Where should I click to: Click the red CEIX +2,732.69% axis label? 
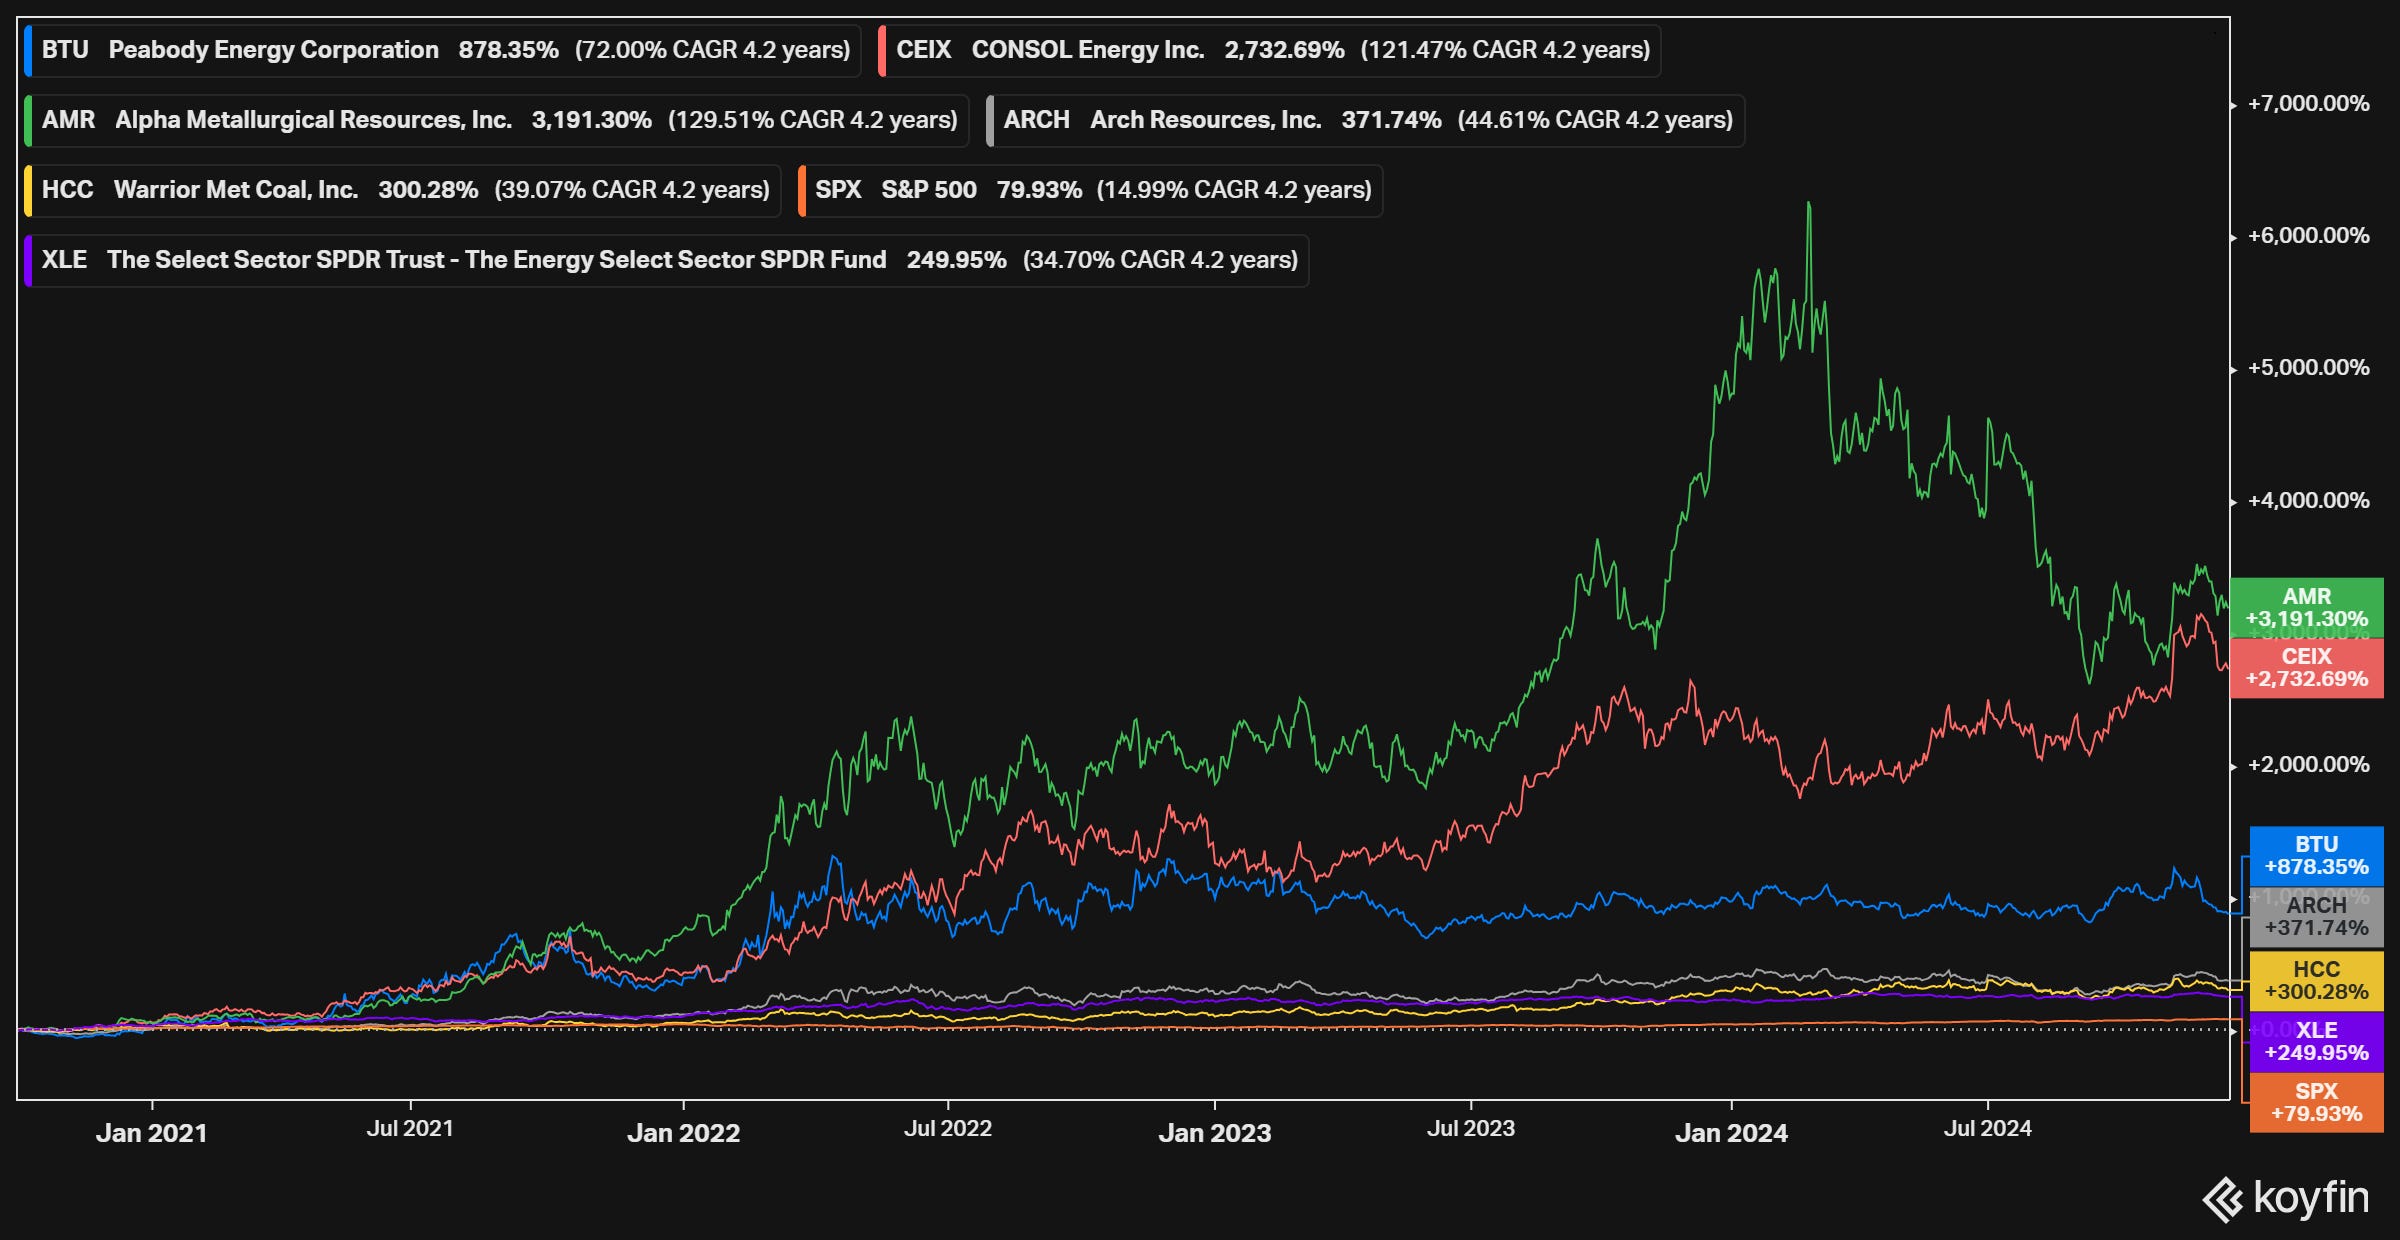(x=2307, y=668)
